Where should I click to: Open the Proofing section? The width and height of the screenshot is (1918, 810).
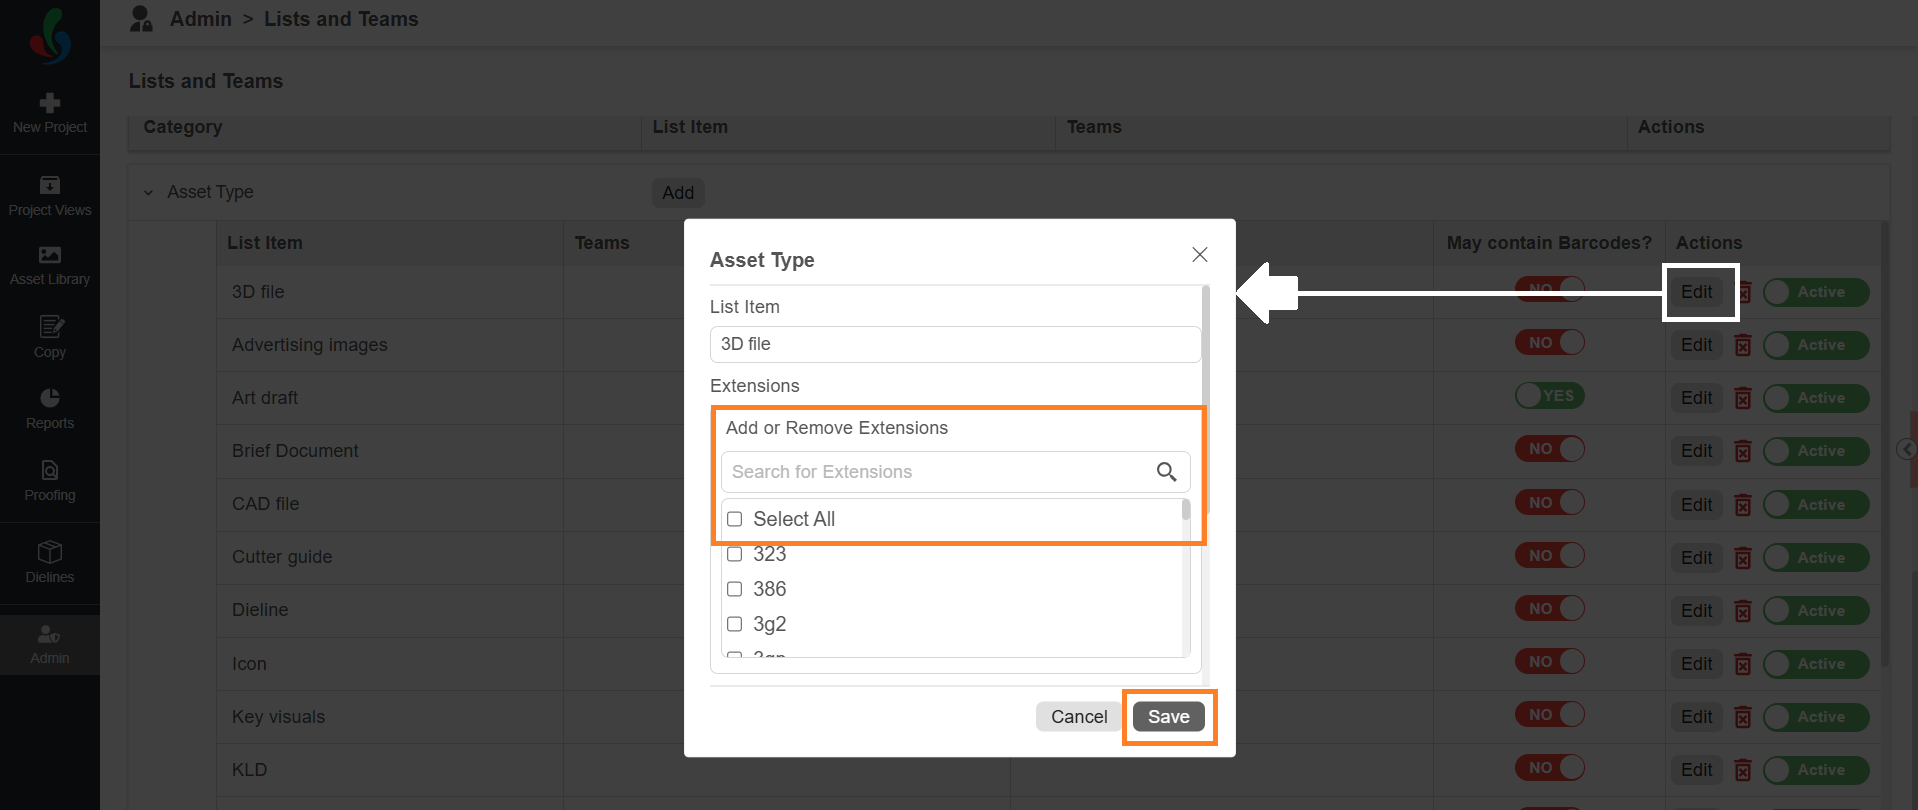click(x=50, y=481)
